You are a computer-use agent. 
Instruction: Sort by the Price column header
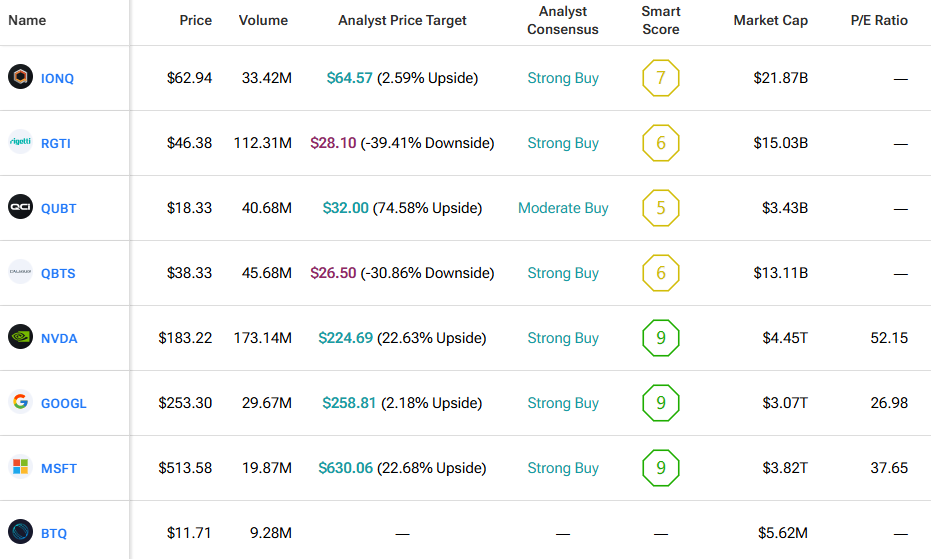click(195, 20)
